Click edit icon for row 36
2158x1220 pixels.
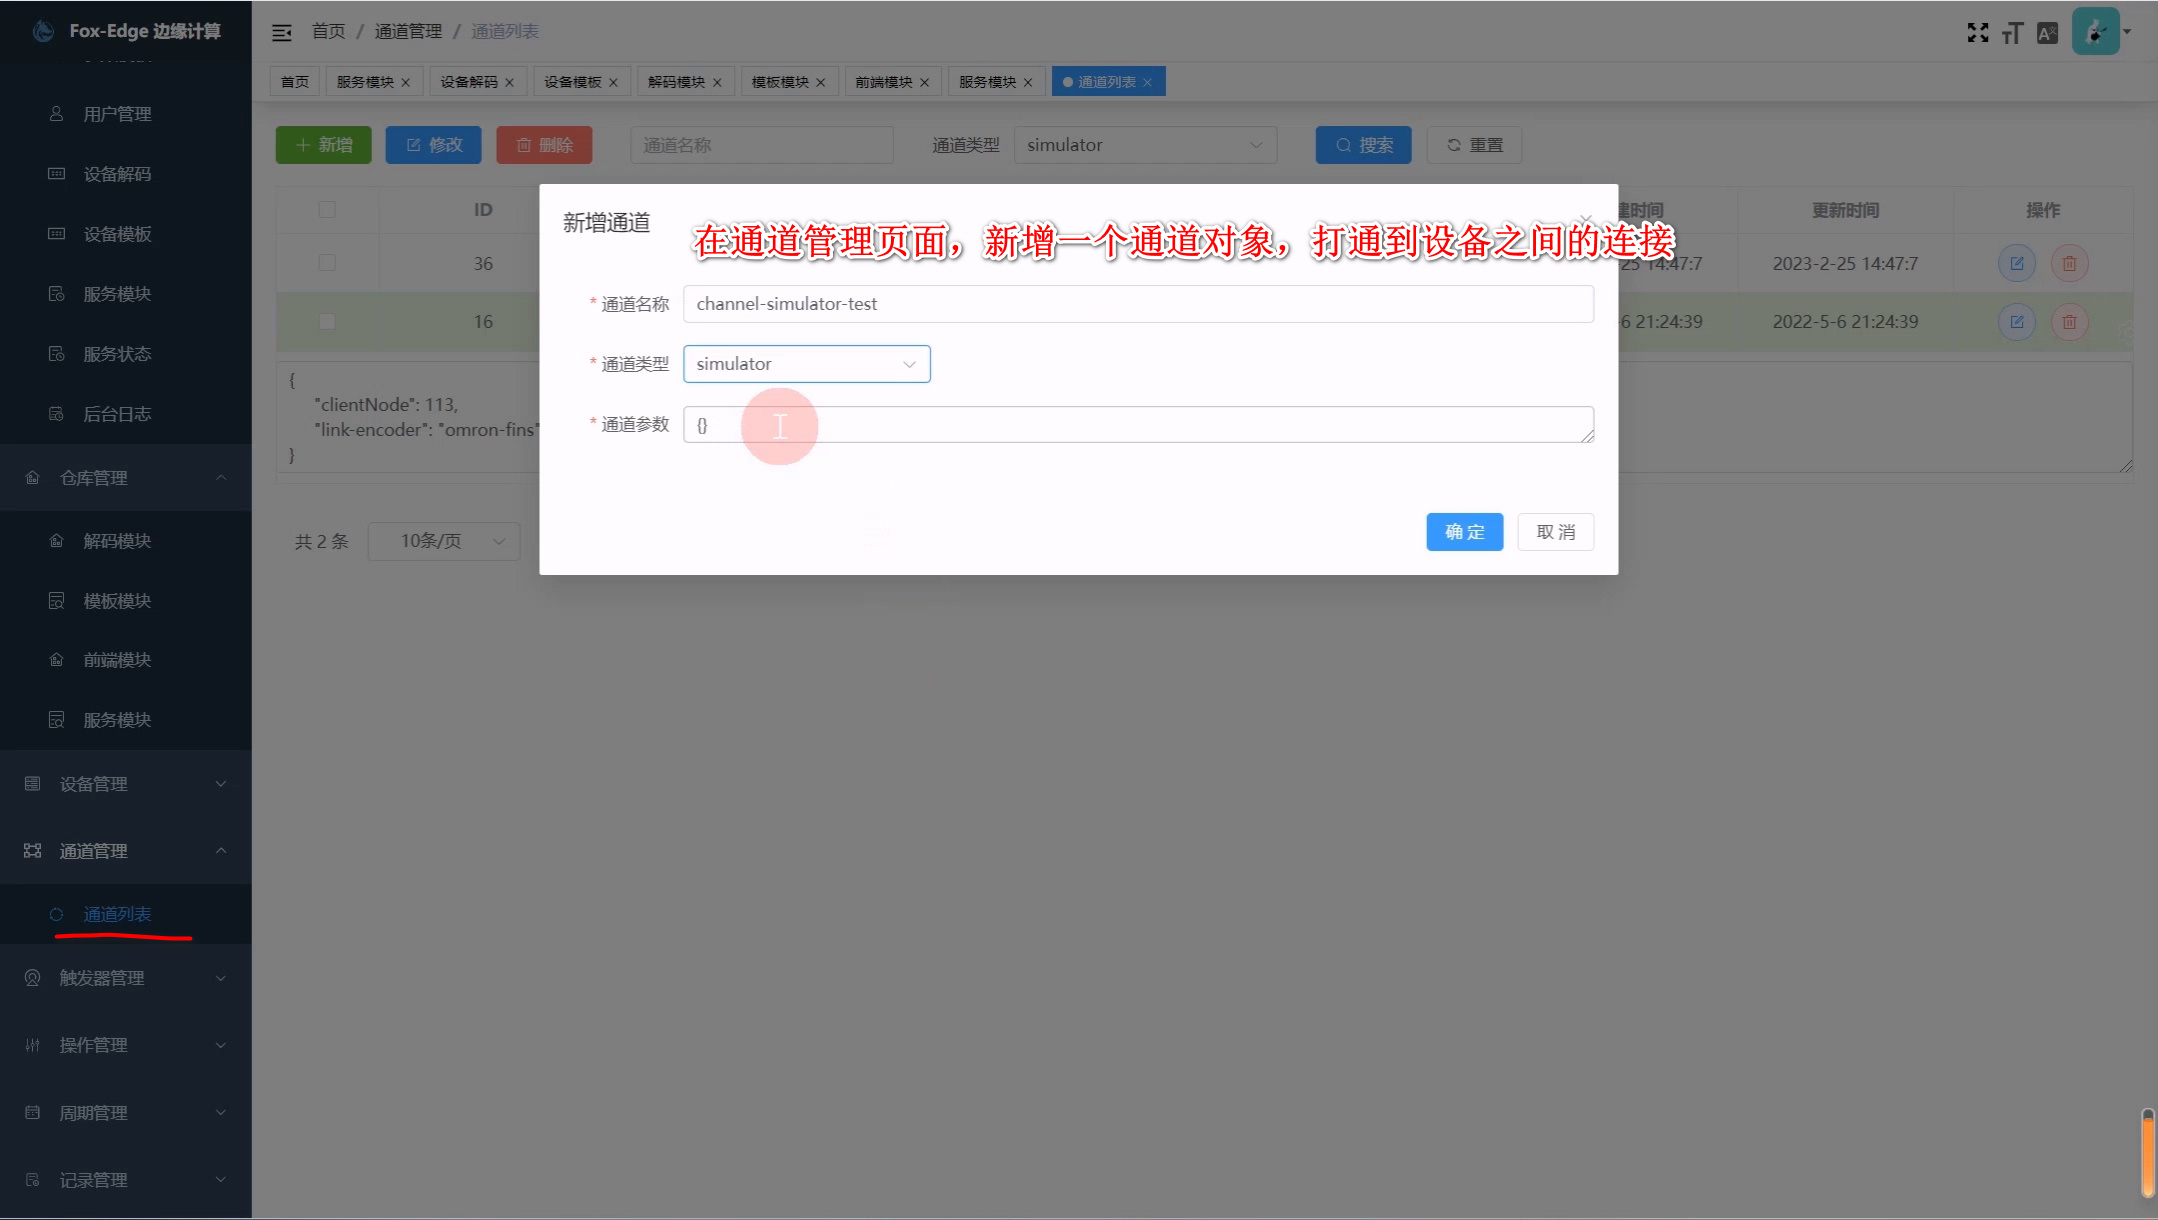coord(2017,263)
